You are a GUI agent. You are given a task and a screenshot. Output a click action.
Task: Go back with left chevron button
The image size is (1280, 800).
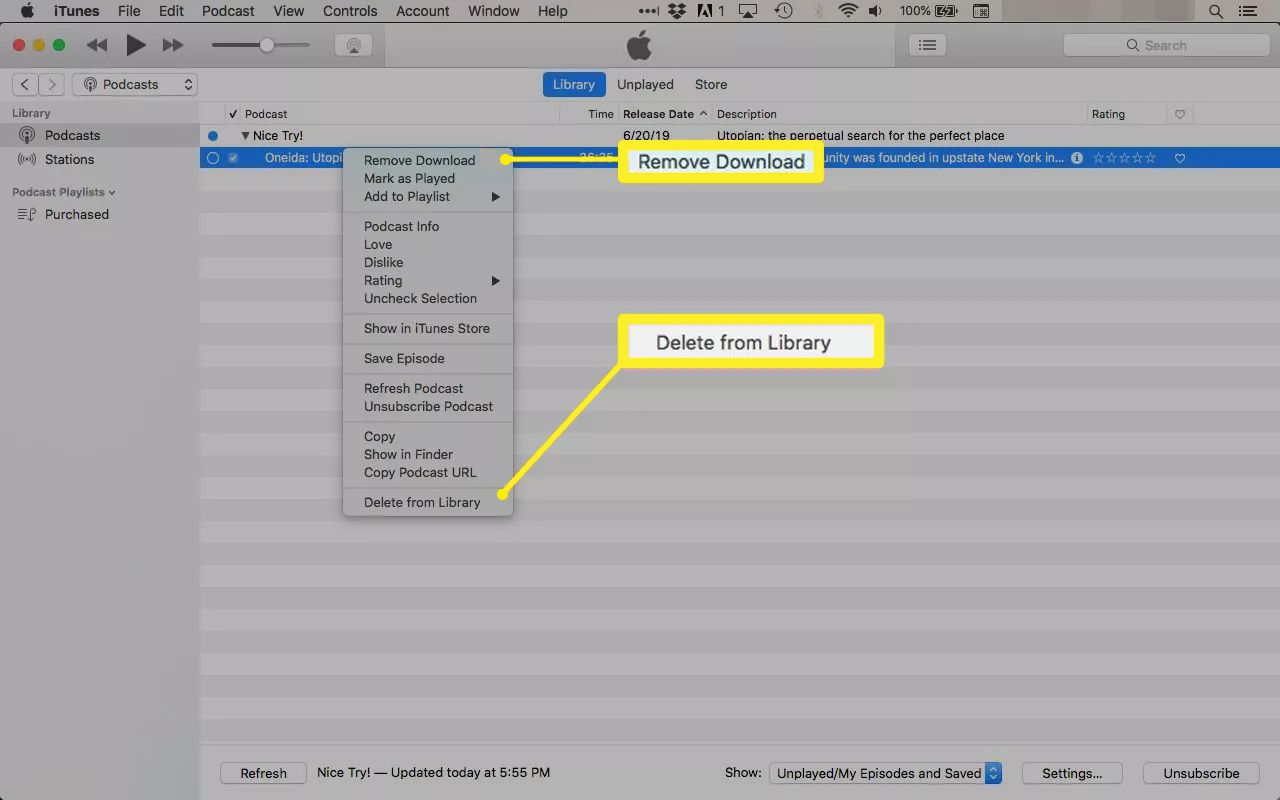point(25,84)
